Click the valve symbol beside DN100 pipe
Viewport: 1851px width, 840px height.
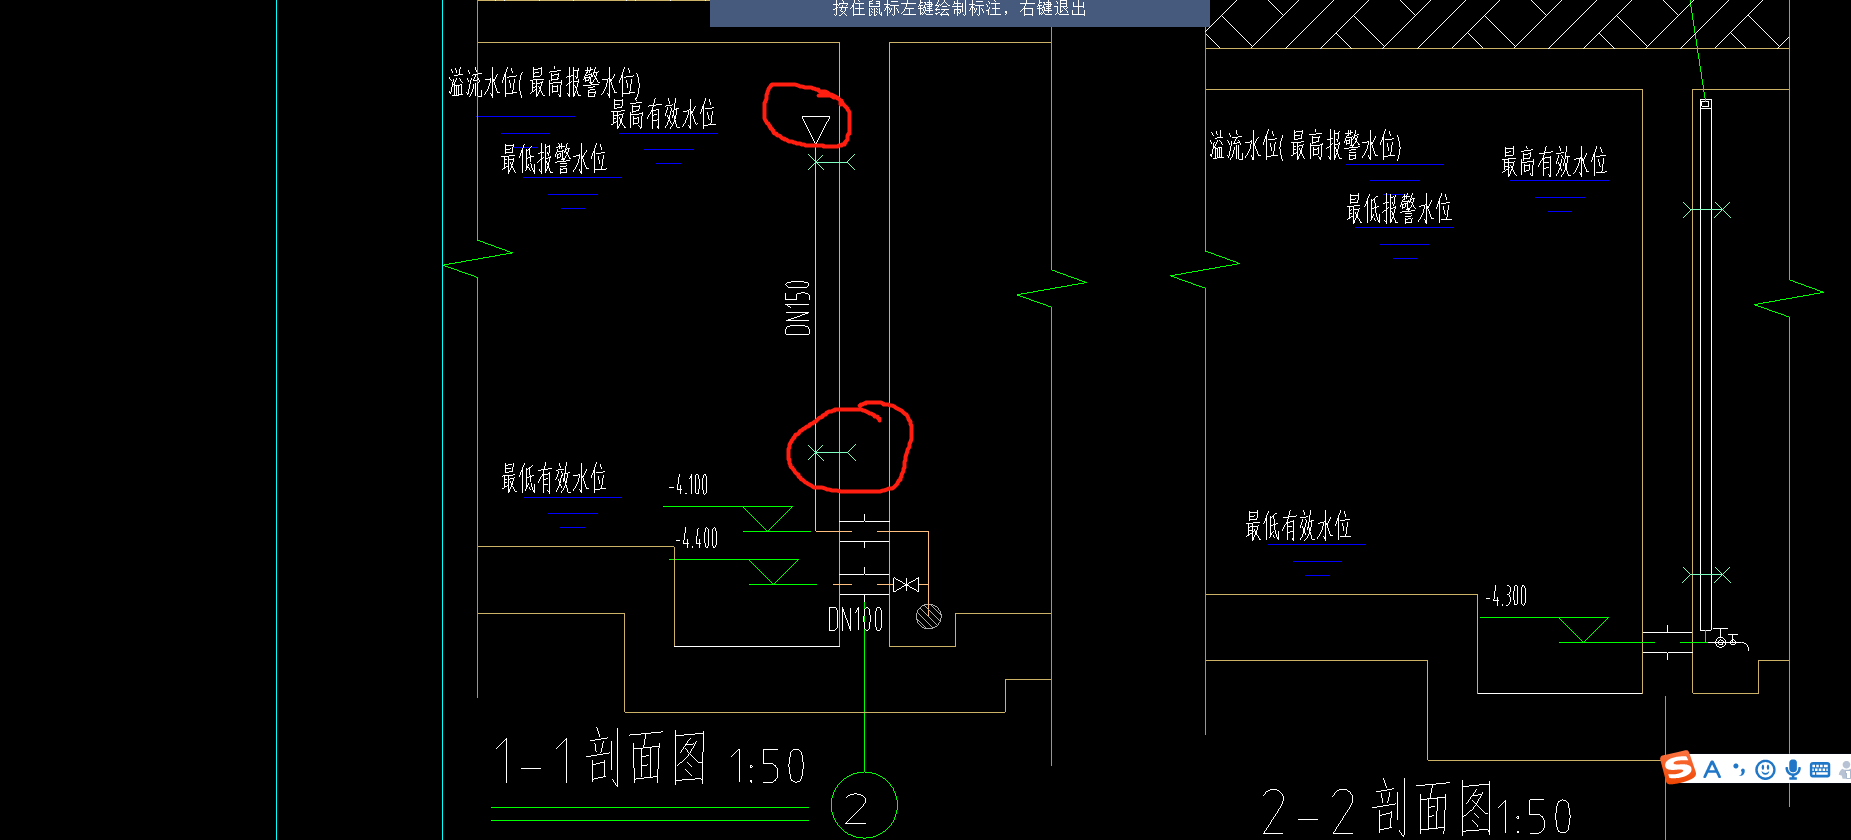pos(906,584)
